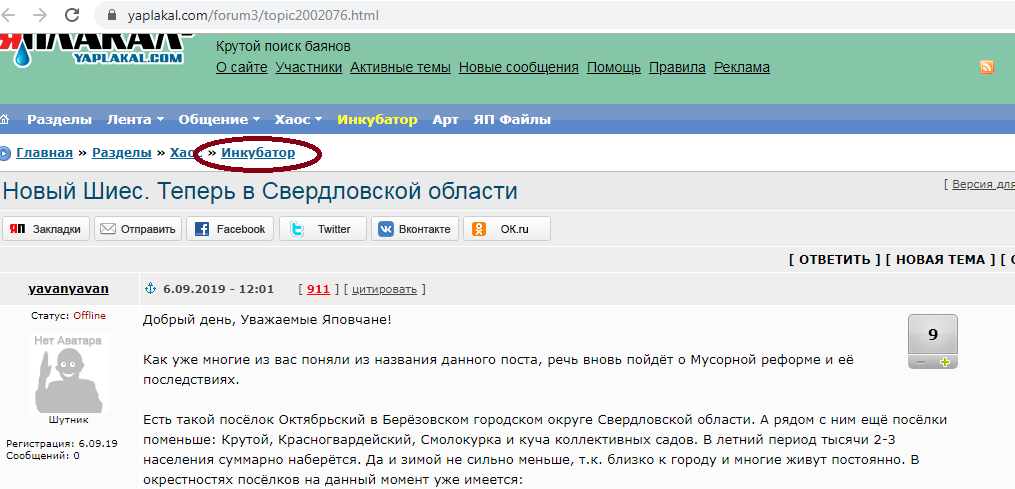Screen dimensions: 1015x489
Task: Open the Помощь link
Action: pos(614,67)
